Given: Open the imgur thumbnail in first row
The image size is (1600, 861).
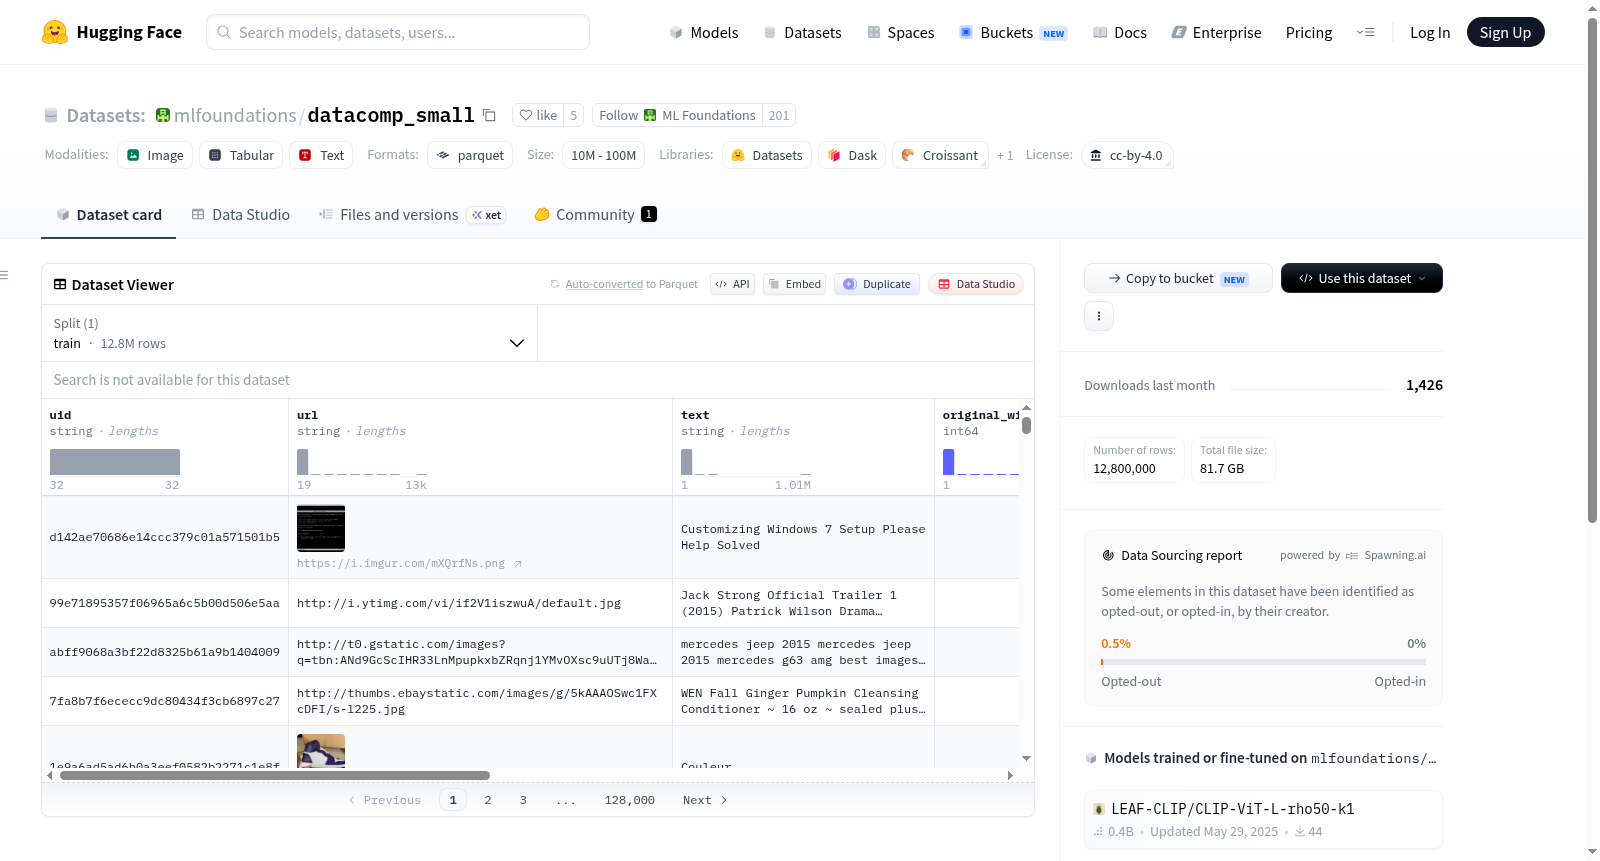Looking at the screenshot, I should click(321, 528).
